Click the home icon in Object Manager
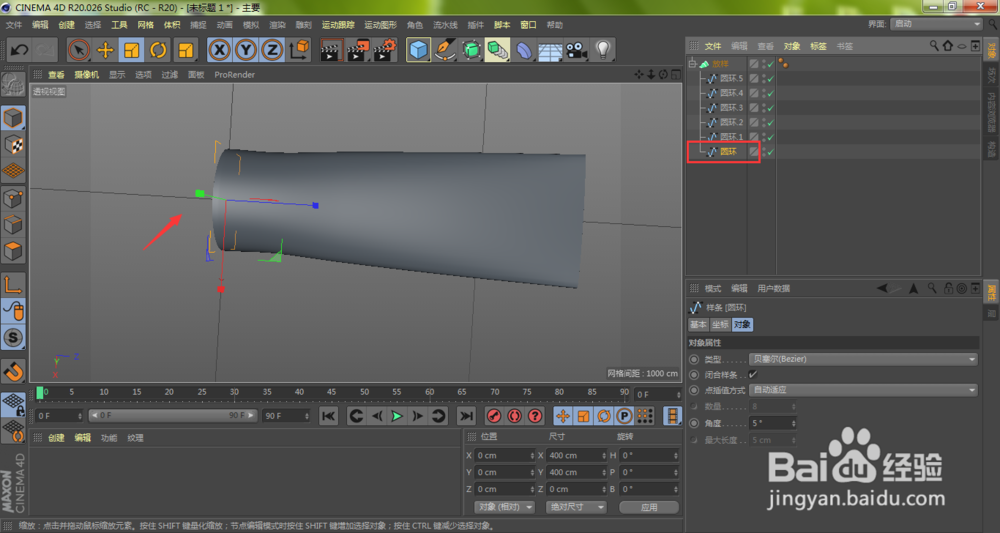Viewport: 1000px width, 533px height. (948, 46)
